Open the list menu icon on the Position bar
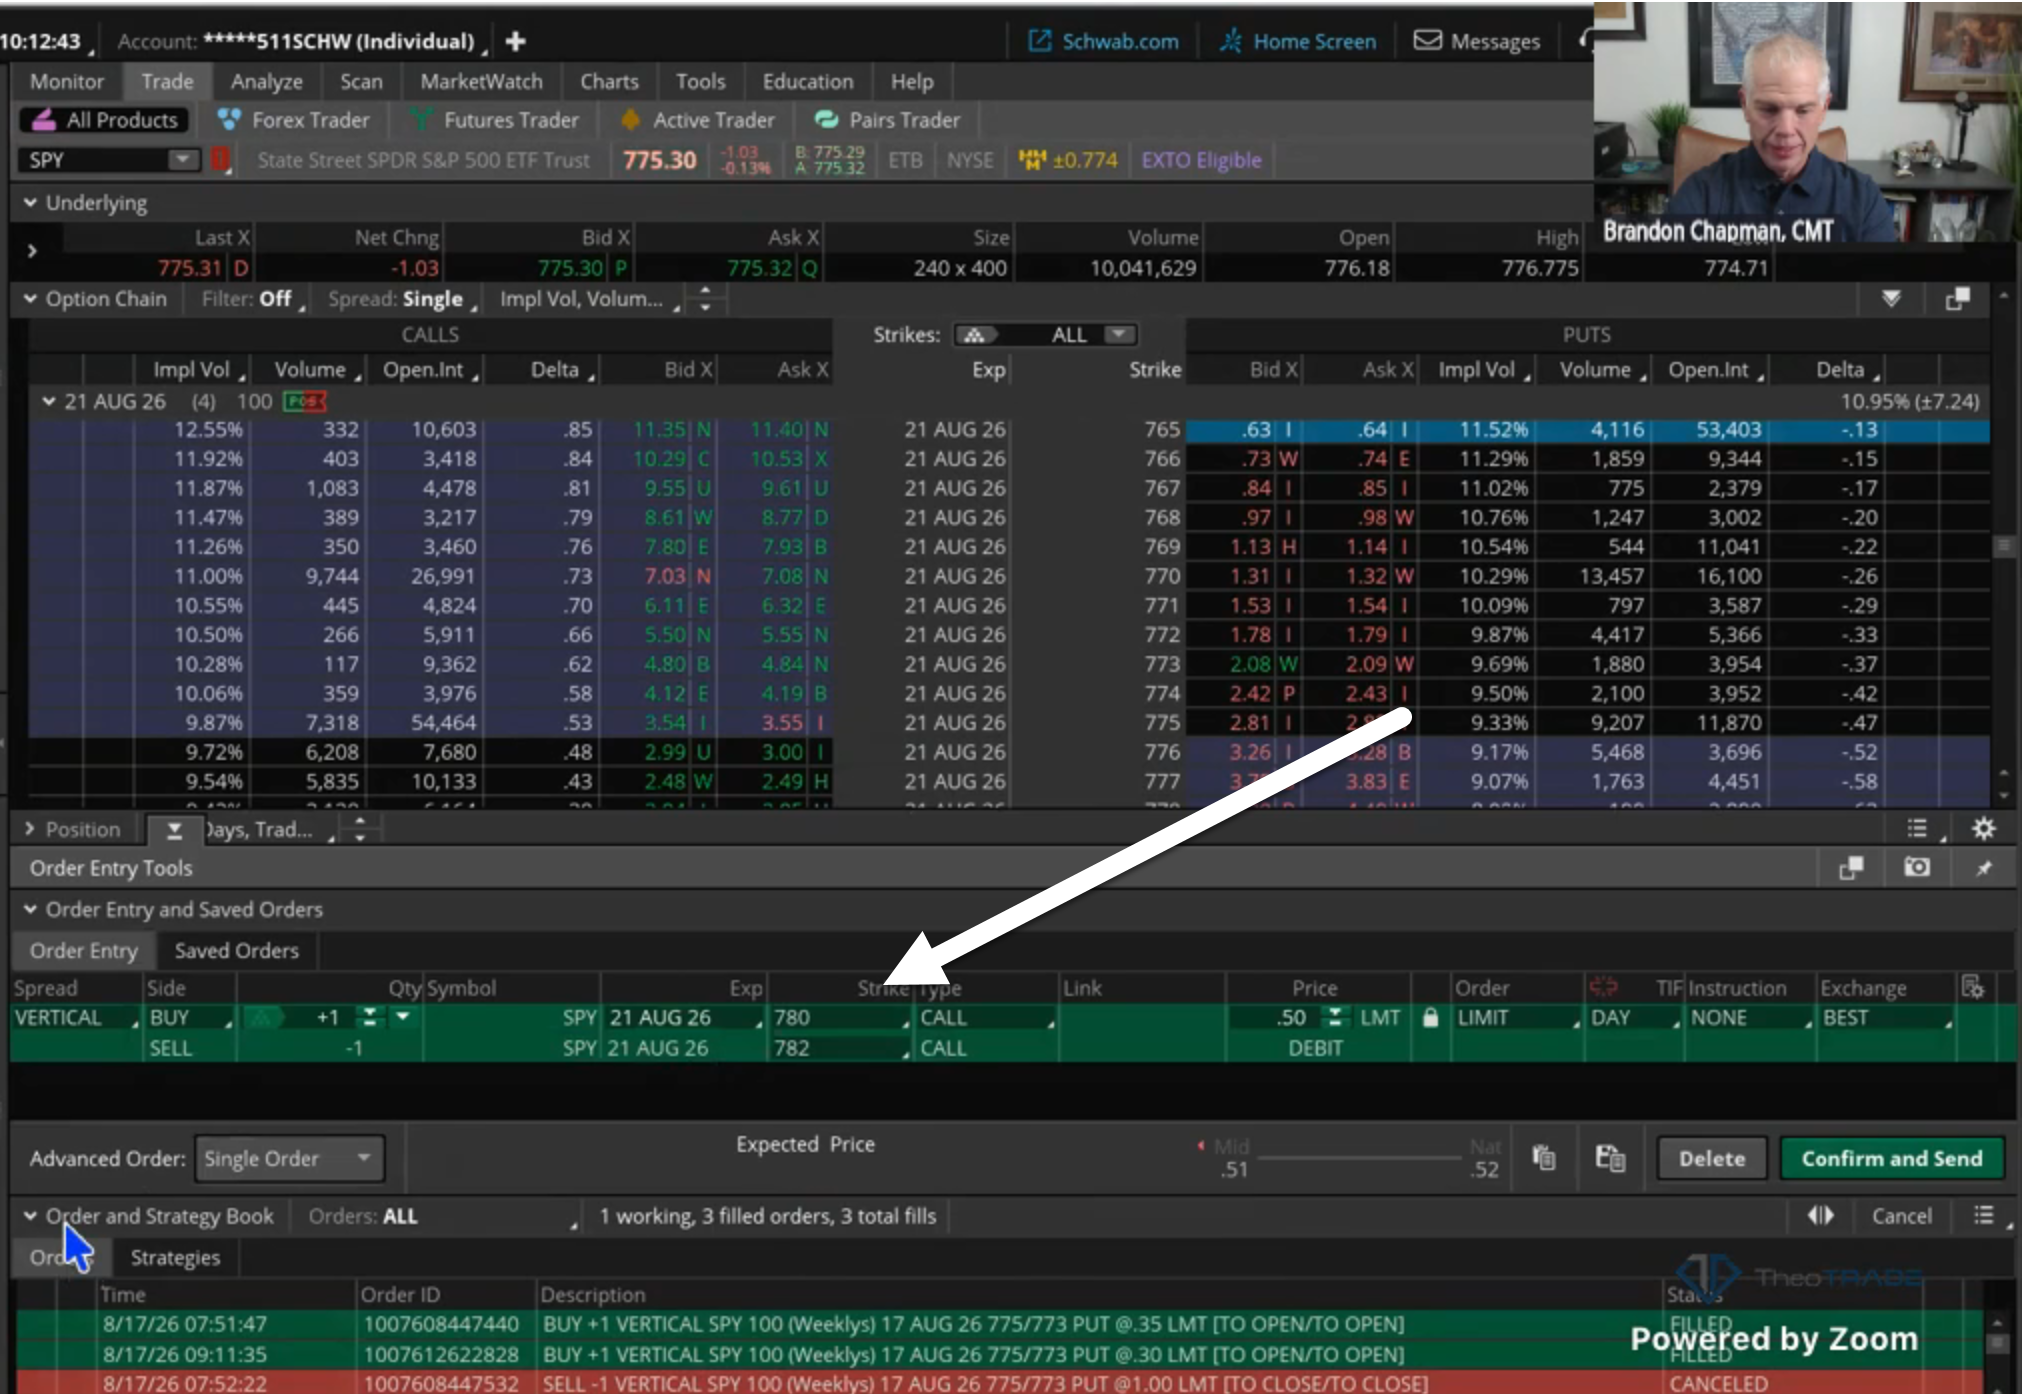This screenshot has width=2022, height=1394. 1917,828
